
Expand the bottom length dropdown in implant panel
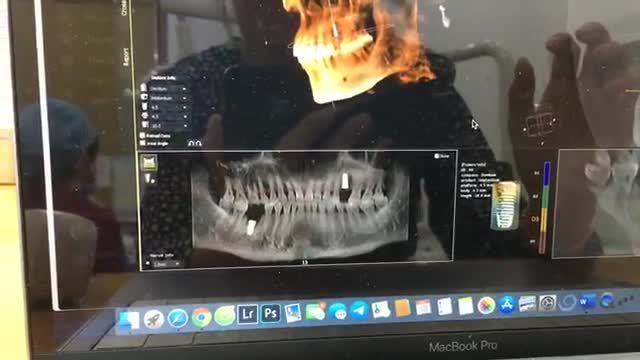(x=169, y=126)
